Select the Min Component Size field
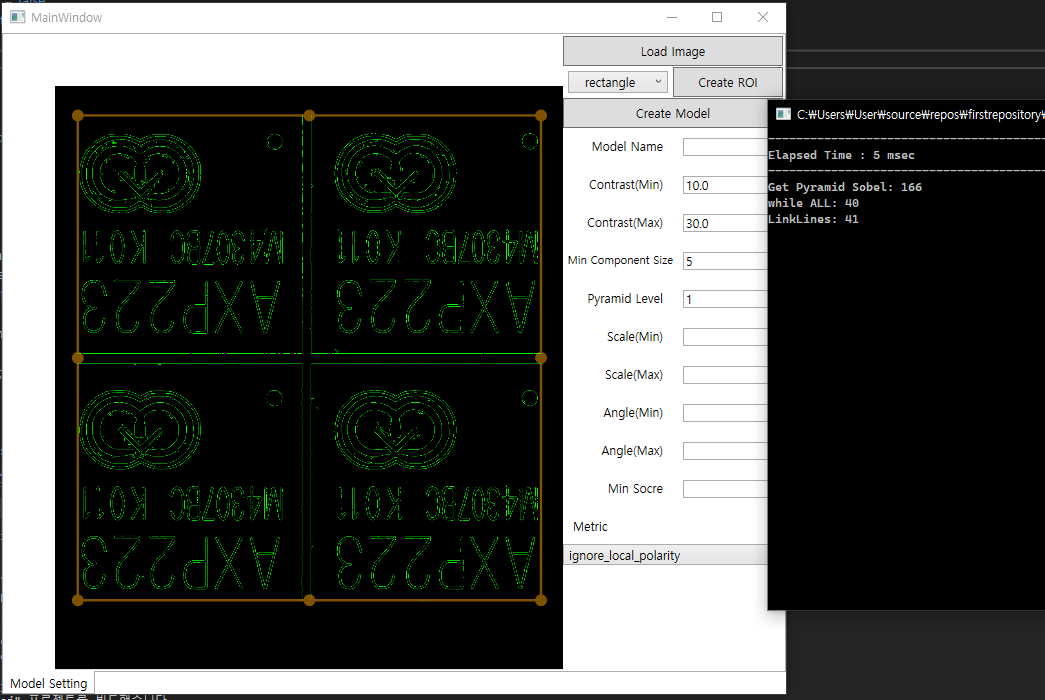The height and width of the screenshot is (700, 1045). (x=725, y=261)
